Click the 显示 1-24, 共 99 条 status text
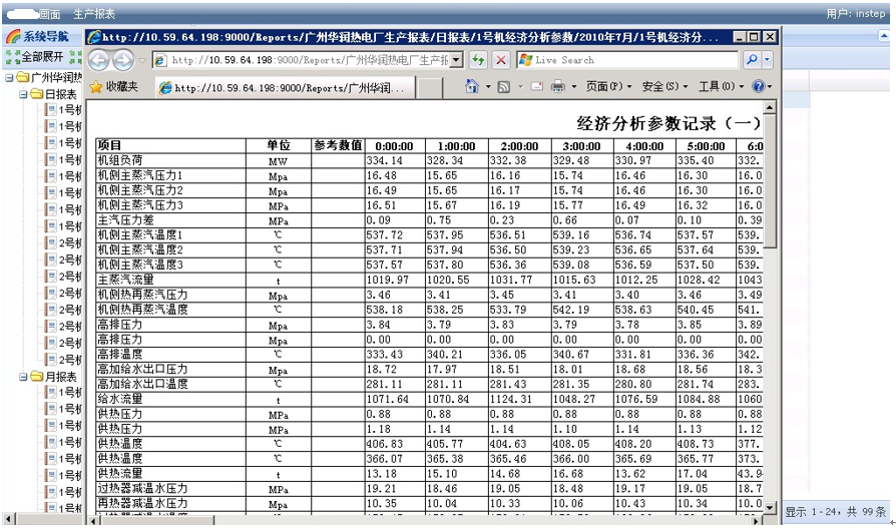 coord(835,512)
